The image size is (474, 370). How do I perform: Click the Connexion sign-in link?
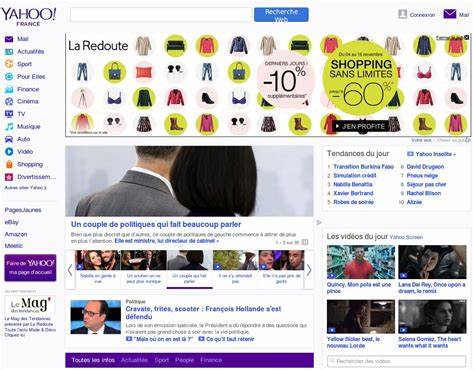tap(422, 15)
